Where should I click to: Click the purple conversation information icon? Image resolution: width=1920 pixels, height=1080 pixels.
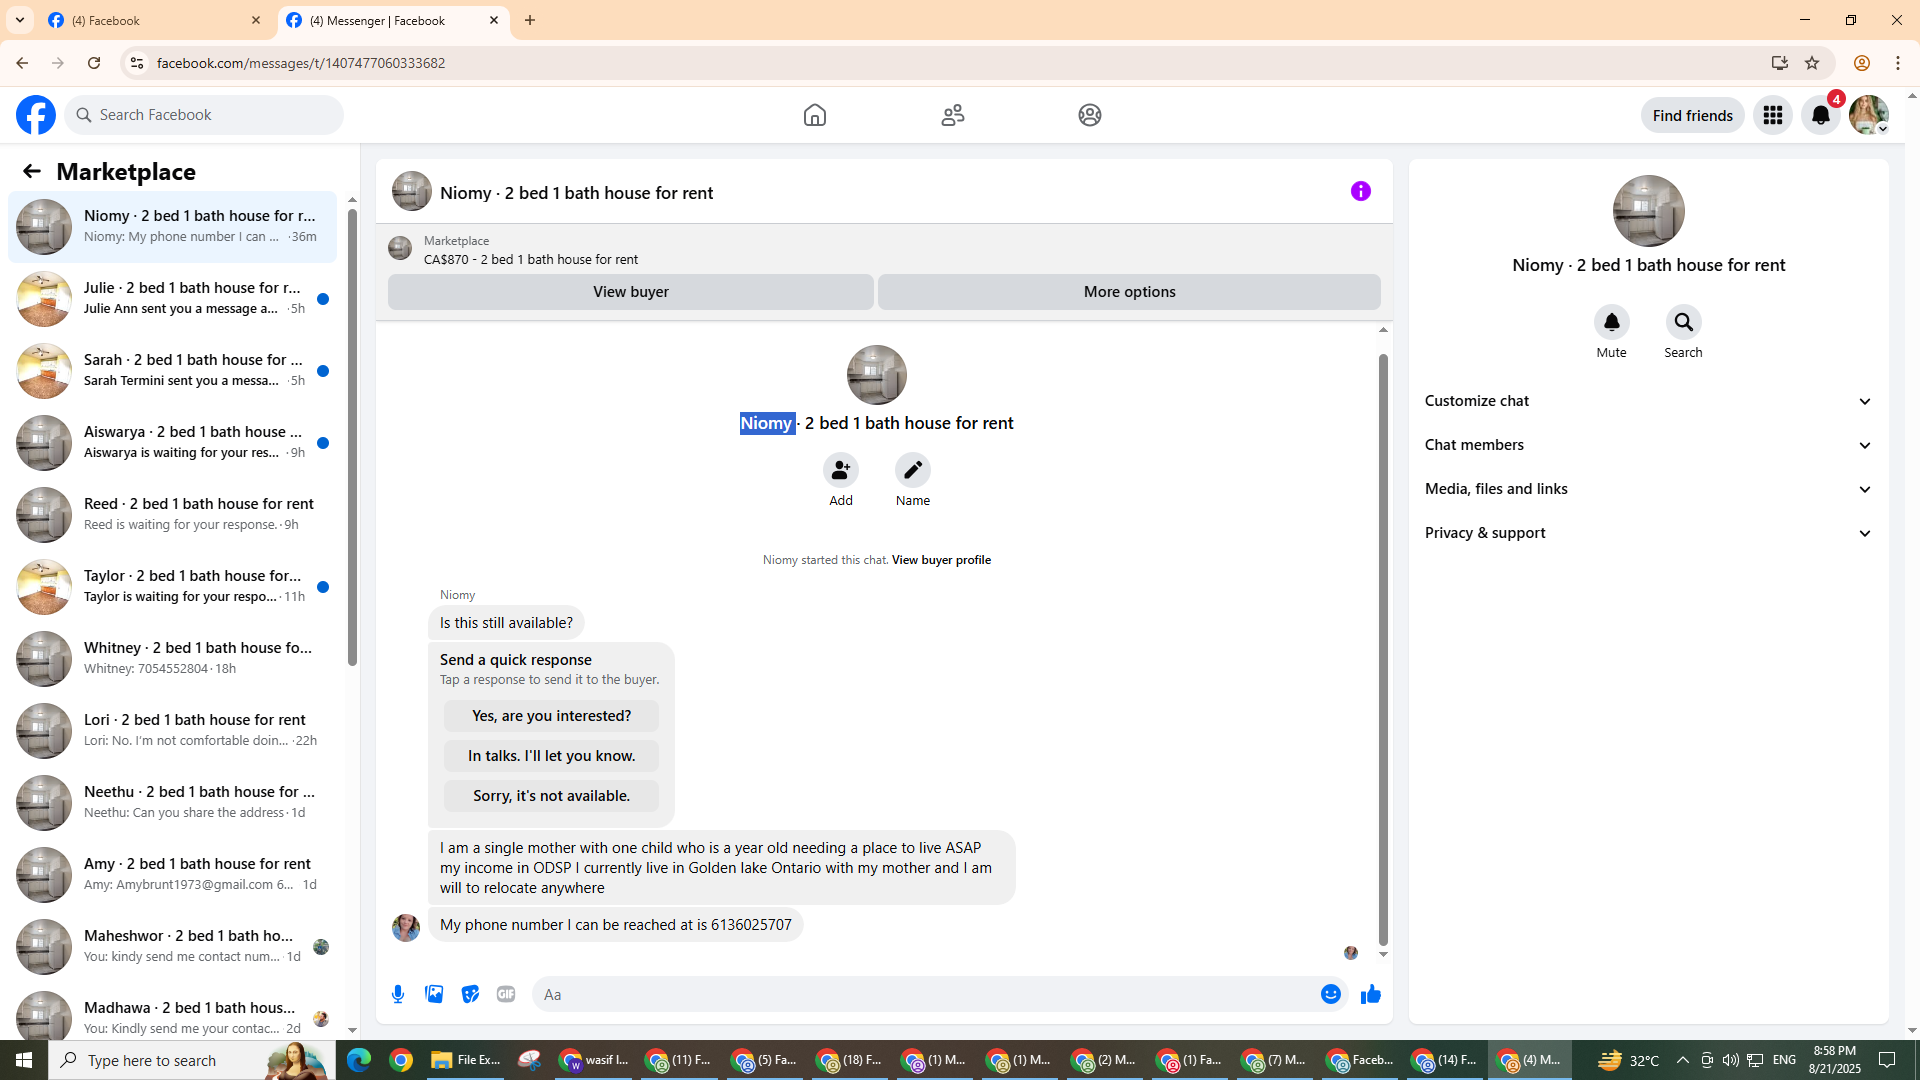(1360, 191)
